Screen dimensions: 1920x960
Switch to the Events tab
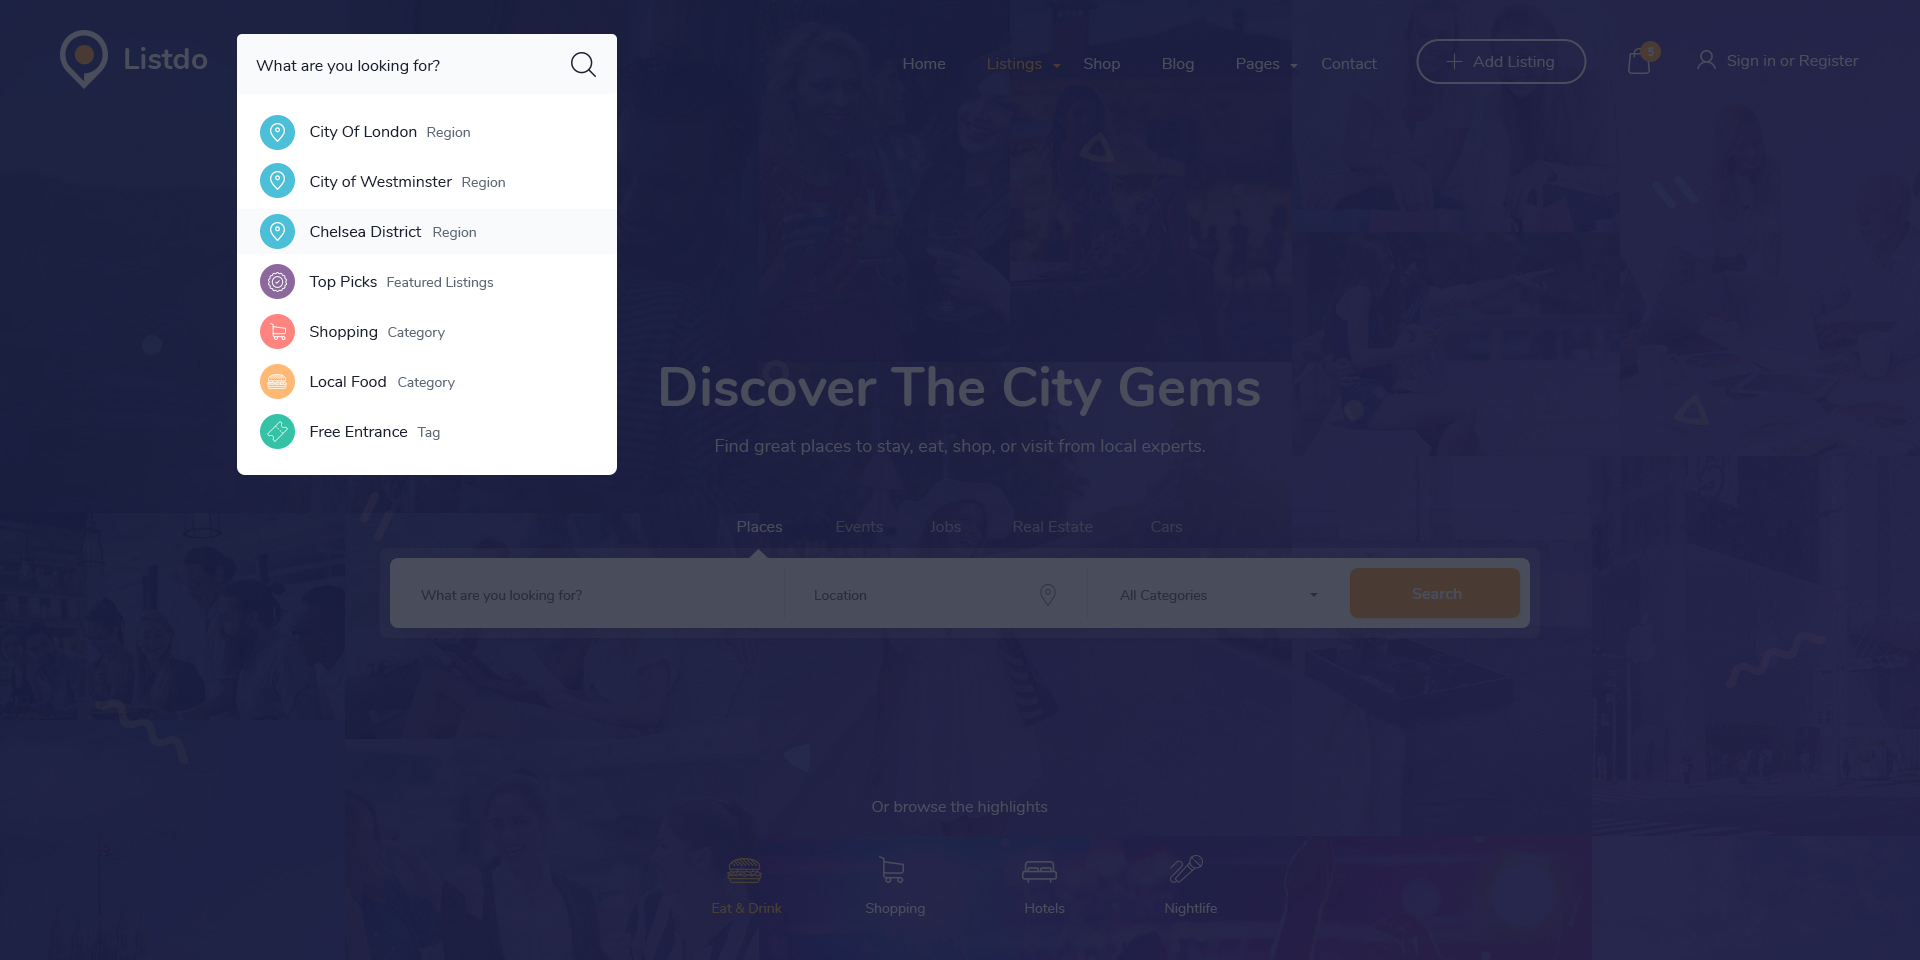coord(859,527)
